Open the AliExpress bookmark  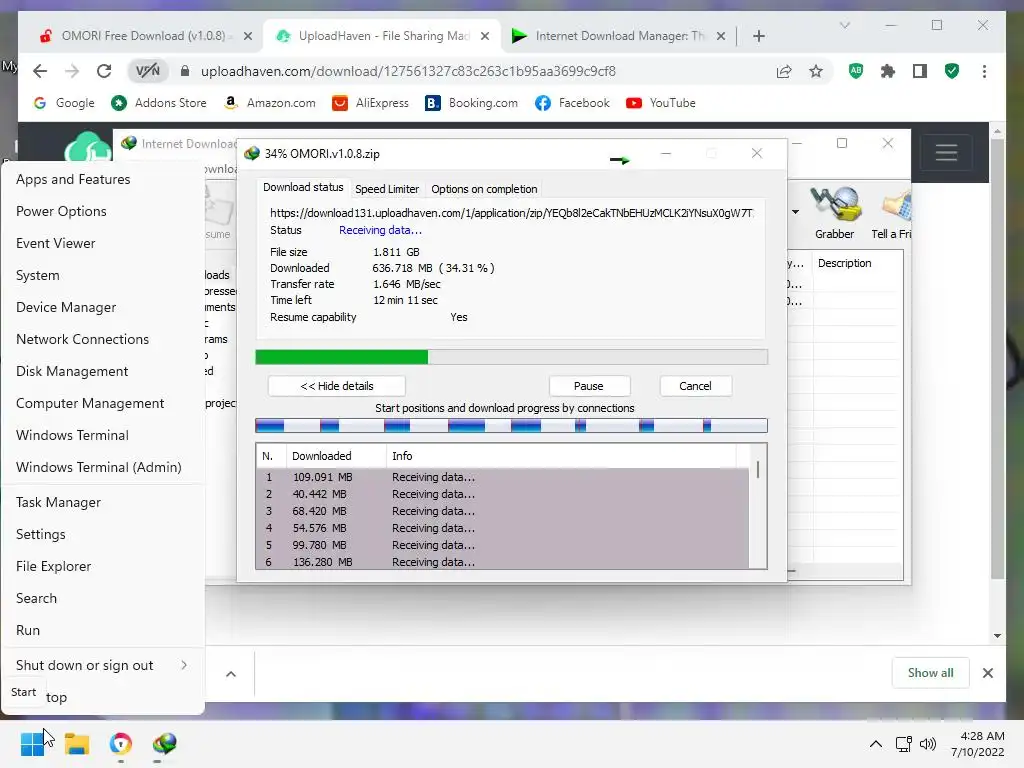pyautogui.click(x=370, y=103)
